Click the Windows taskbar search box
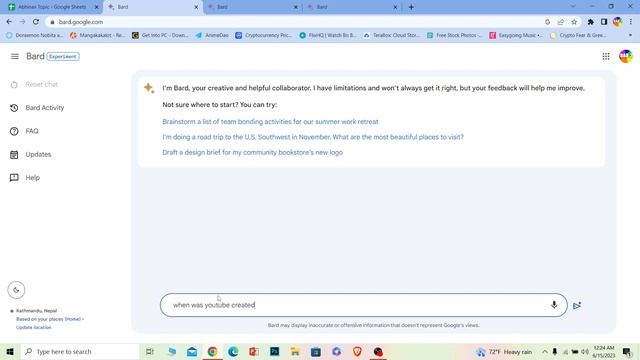Screen dimensions: 640x360 (x=80, y=351)
